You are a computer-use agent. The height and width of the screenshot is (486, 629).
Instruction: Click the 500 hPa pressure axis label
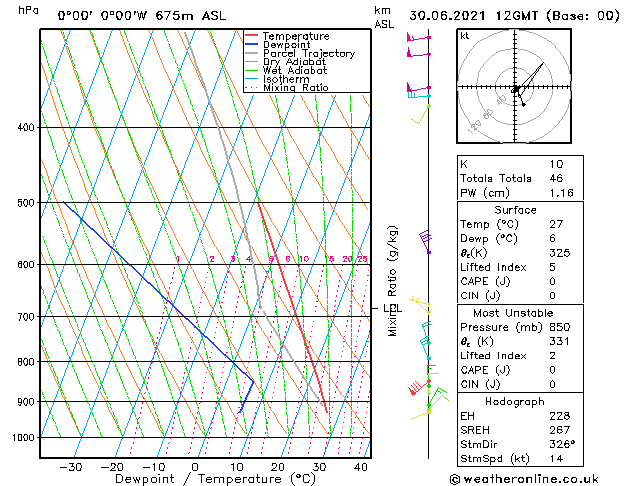[x=26, y=203]
